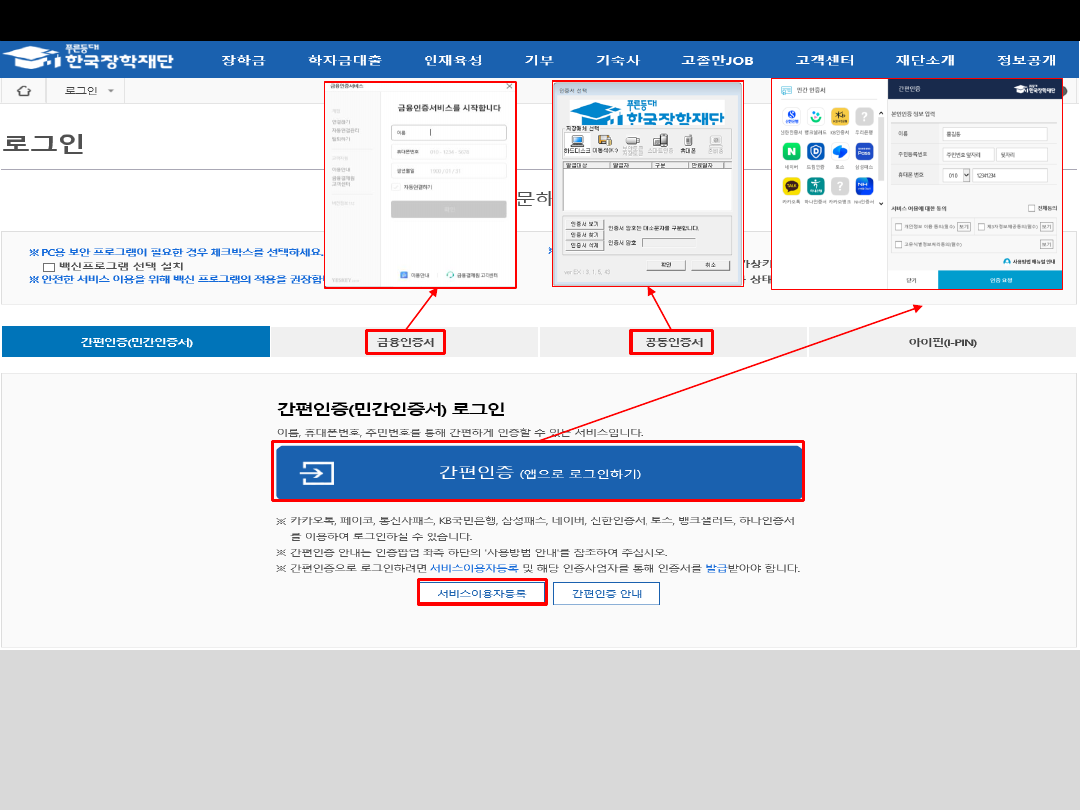Image resolution: width=1080 pixels, height=810 pixels.
Task: Click the usage guide icon in financial popup
Action: coord(404,275)
